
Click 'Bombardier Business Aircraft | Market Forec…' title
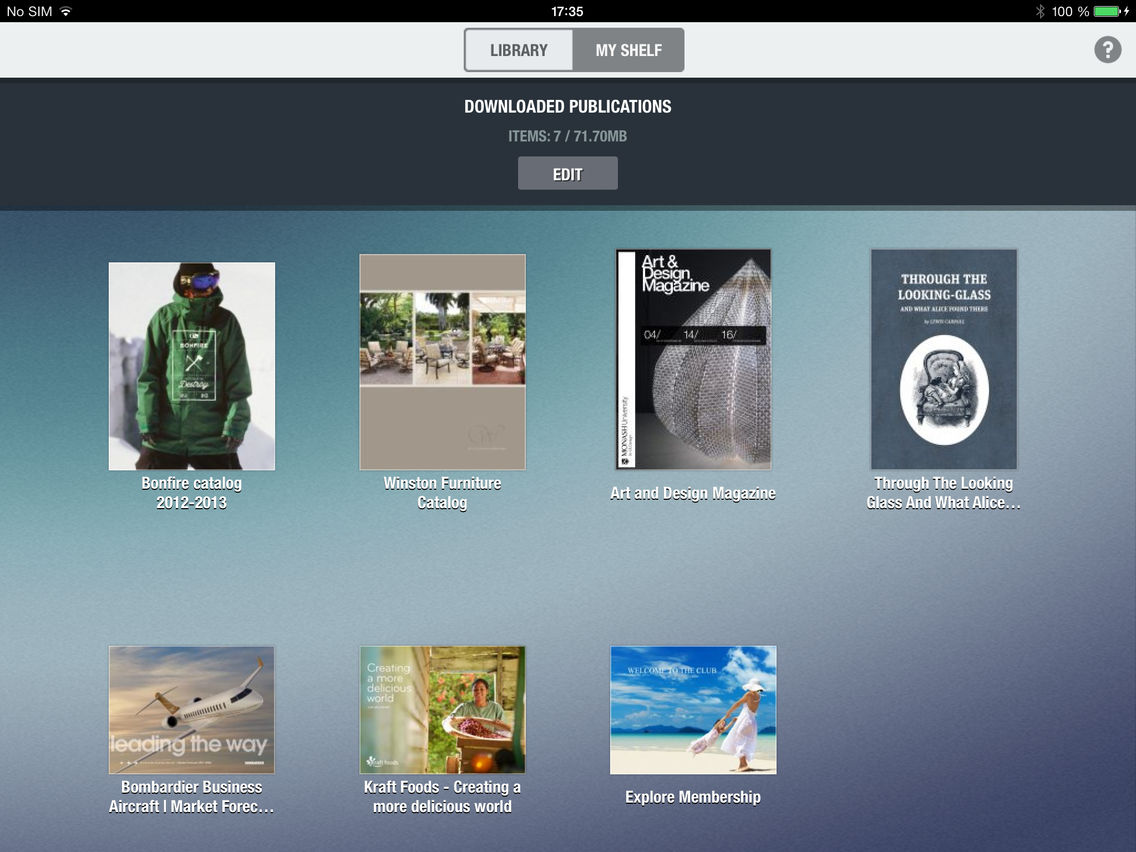coord(192,797)
